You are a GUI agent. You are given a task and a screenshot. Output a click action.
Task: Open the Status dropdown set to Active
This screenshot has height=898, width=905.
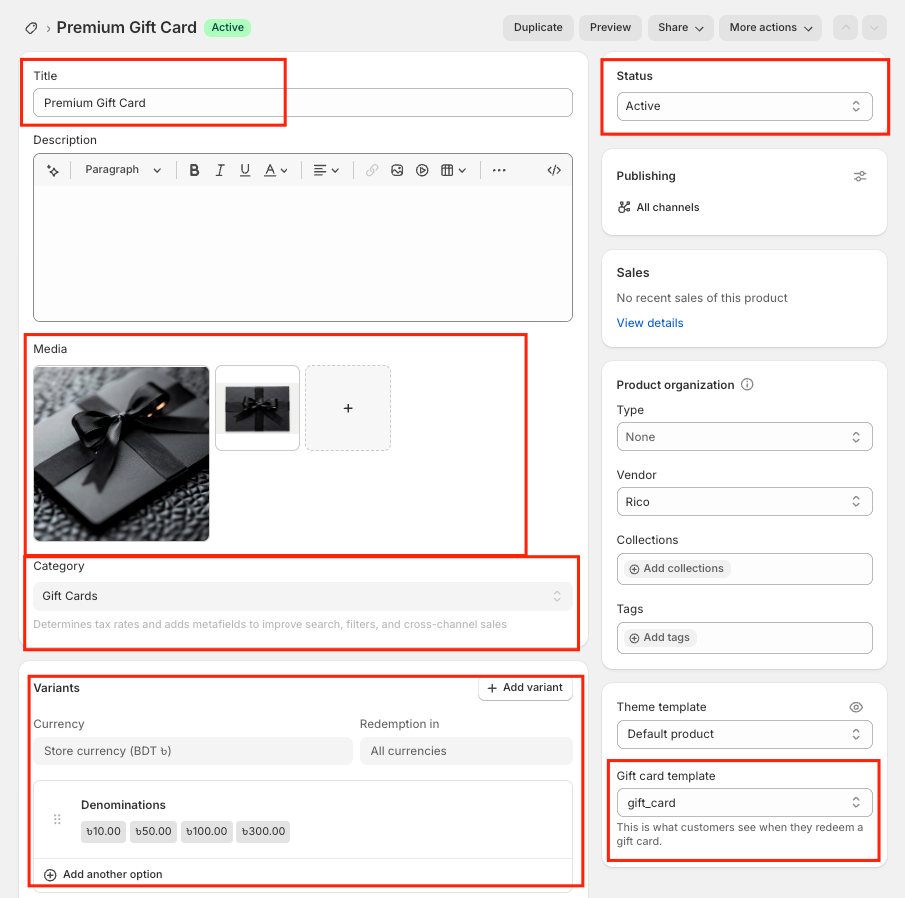tap(745, 106)
